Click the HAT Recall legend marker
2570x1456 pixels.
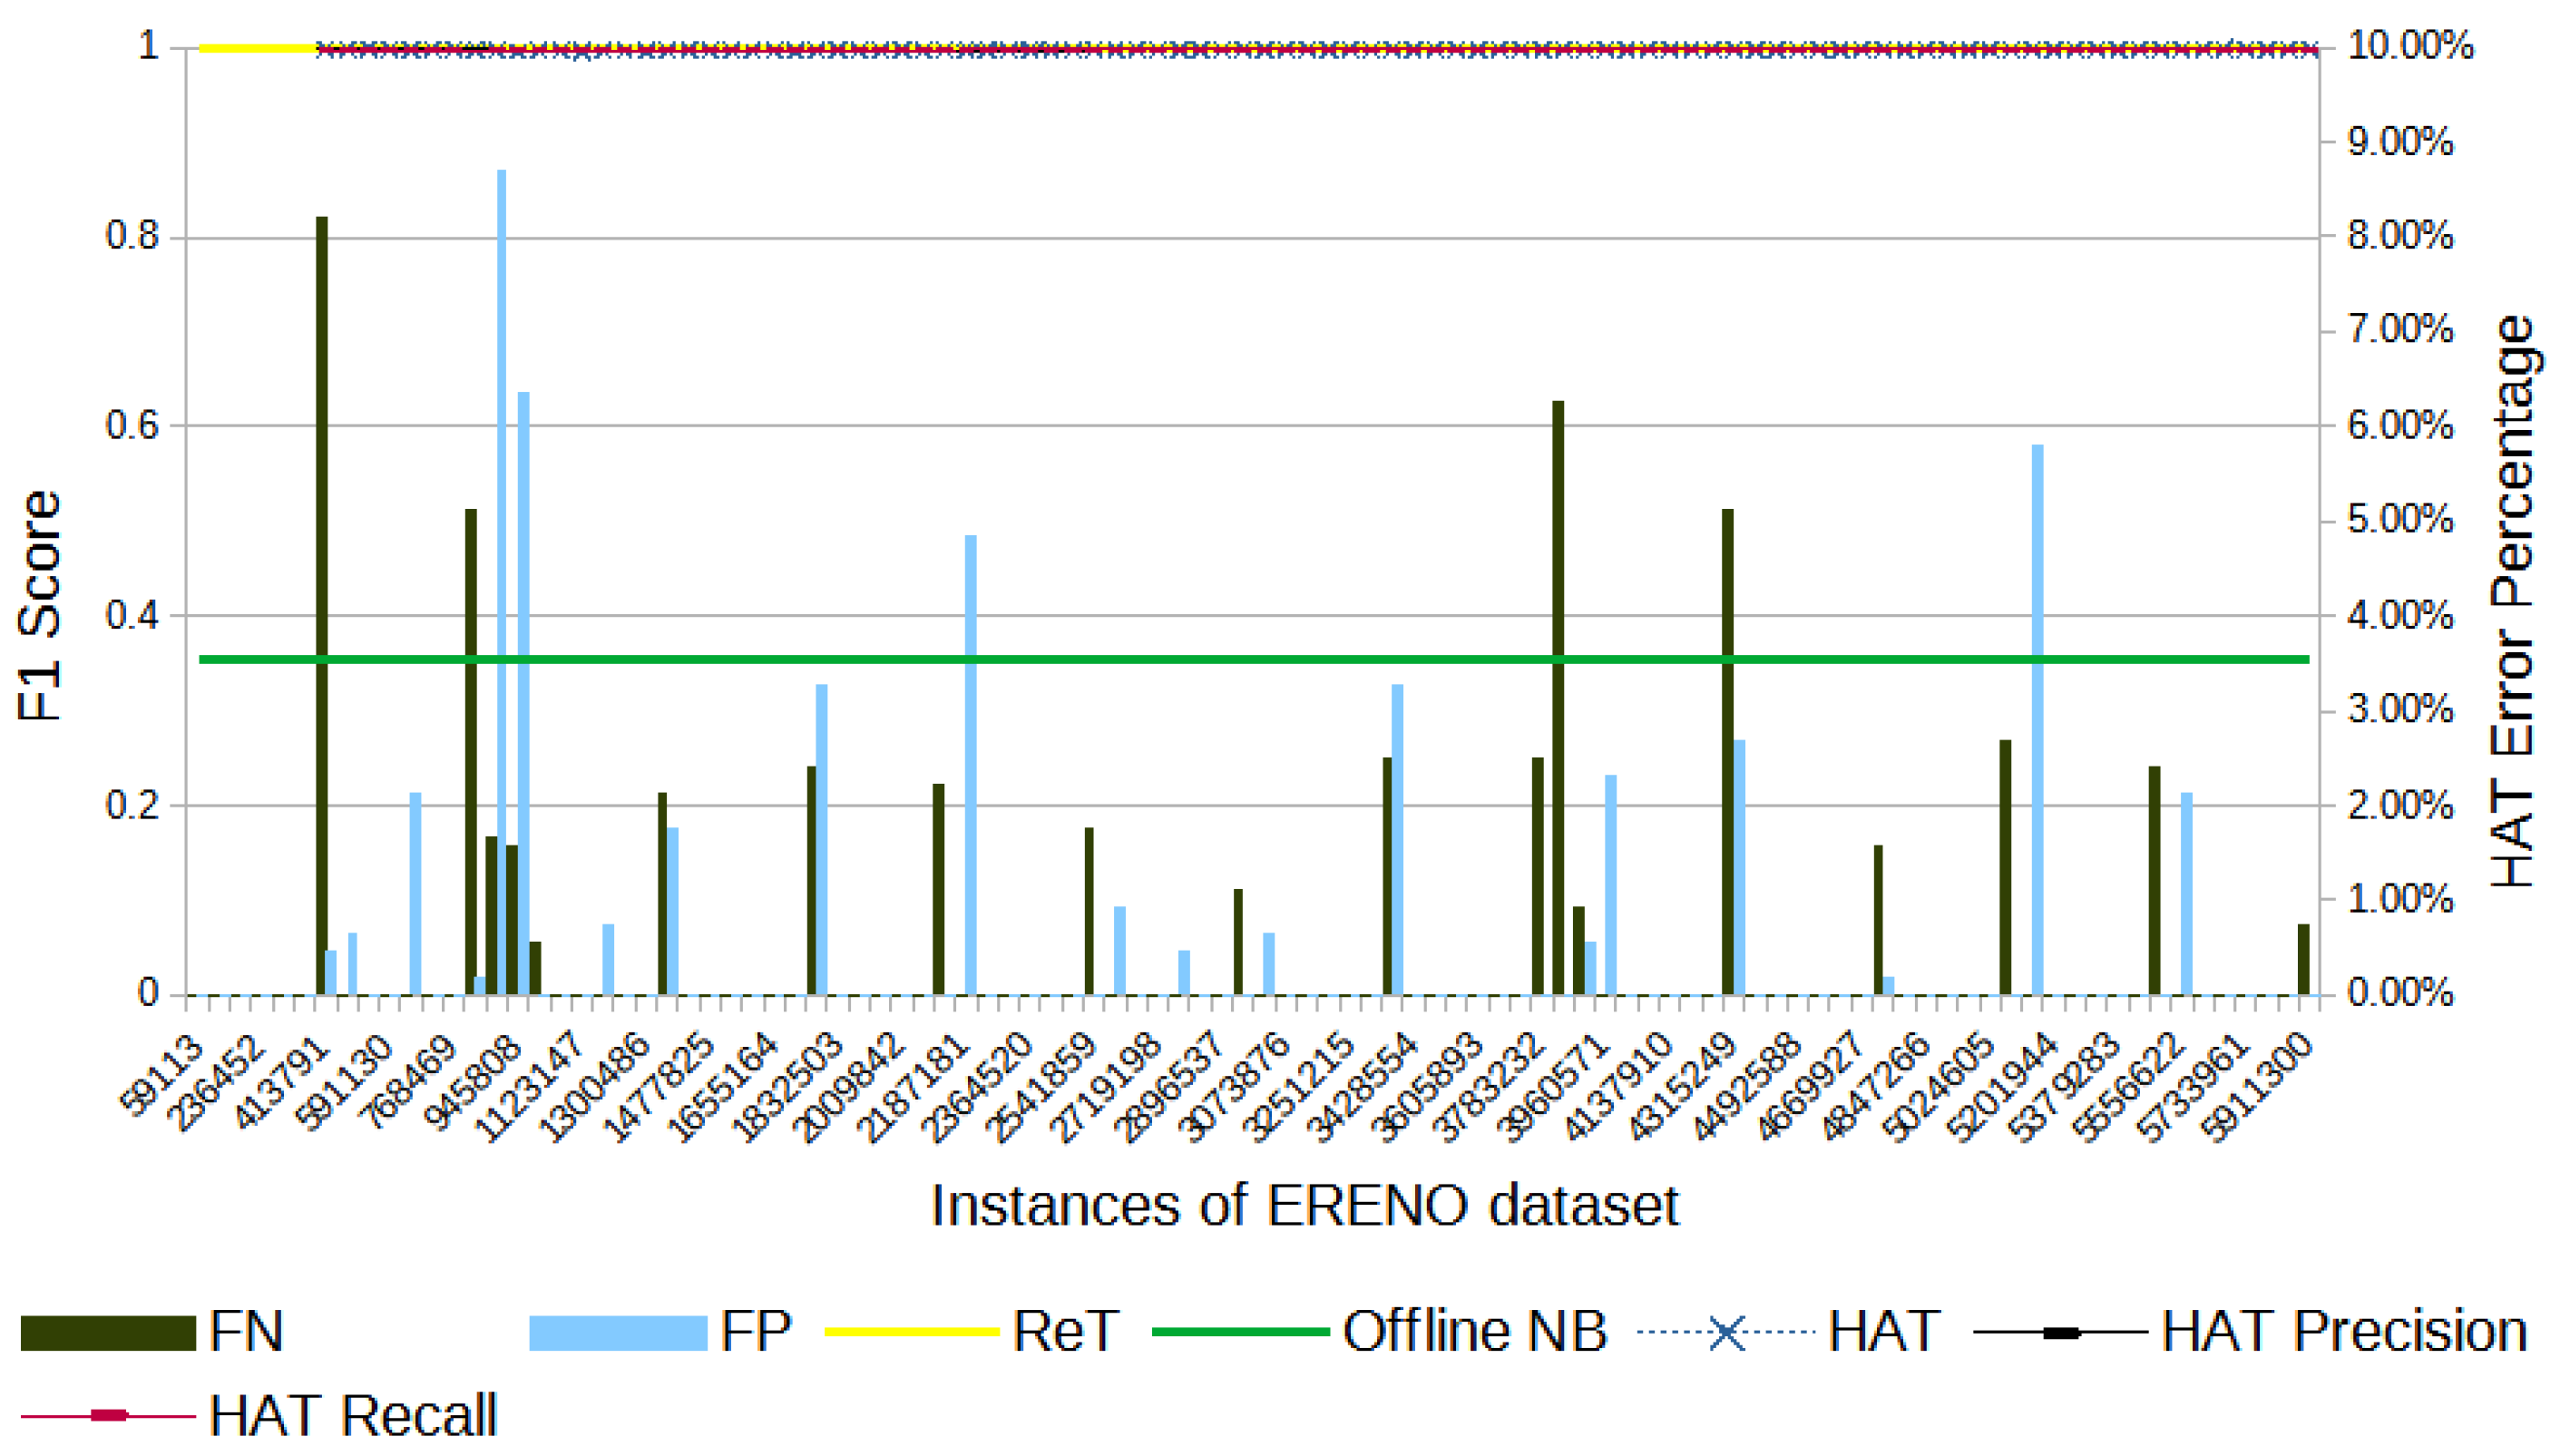(x=108, y=1415)
